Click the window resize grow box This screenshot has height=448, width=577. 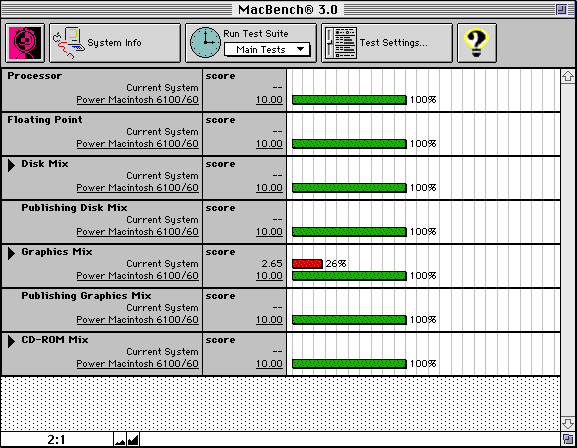[568, 439]
